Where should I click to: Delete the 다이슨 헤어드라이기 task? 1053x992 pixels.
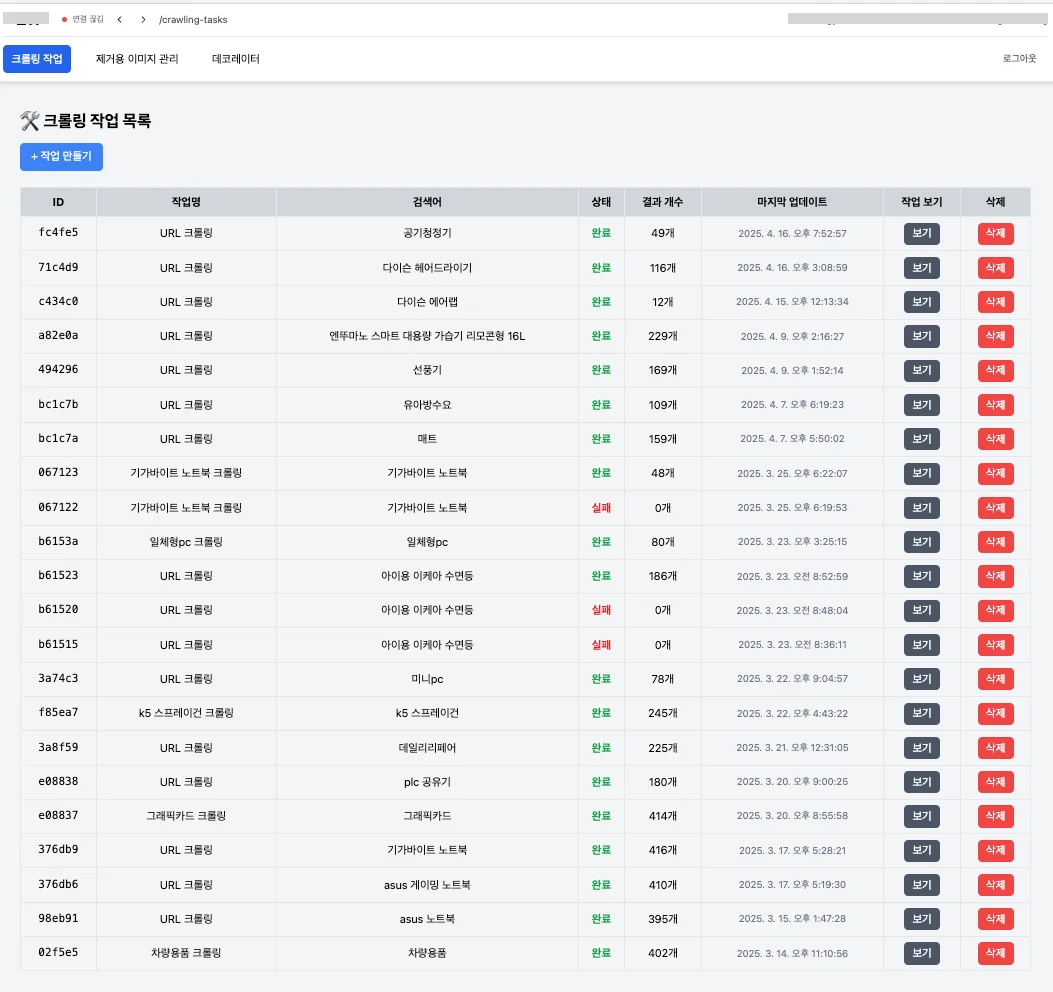pyautogui.click(x=995, y=268)
